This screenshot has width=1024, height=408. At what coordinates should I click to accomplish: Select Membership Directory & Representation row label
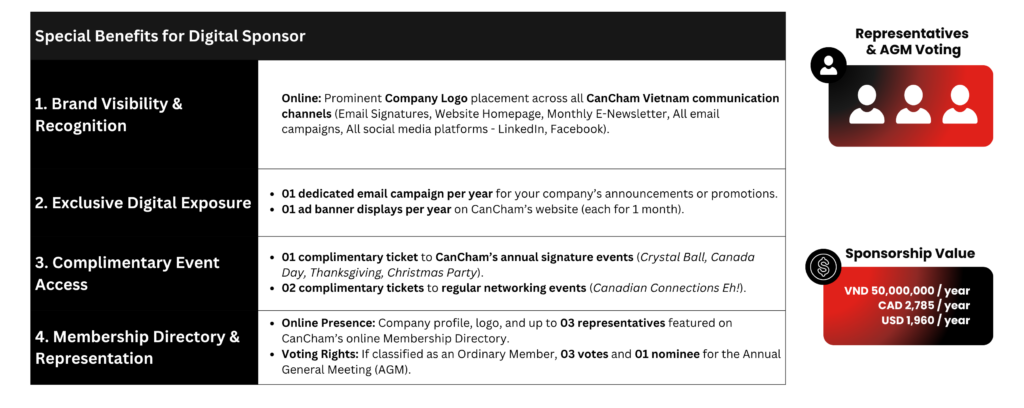click(x=137, y=347)
